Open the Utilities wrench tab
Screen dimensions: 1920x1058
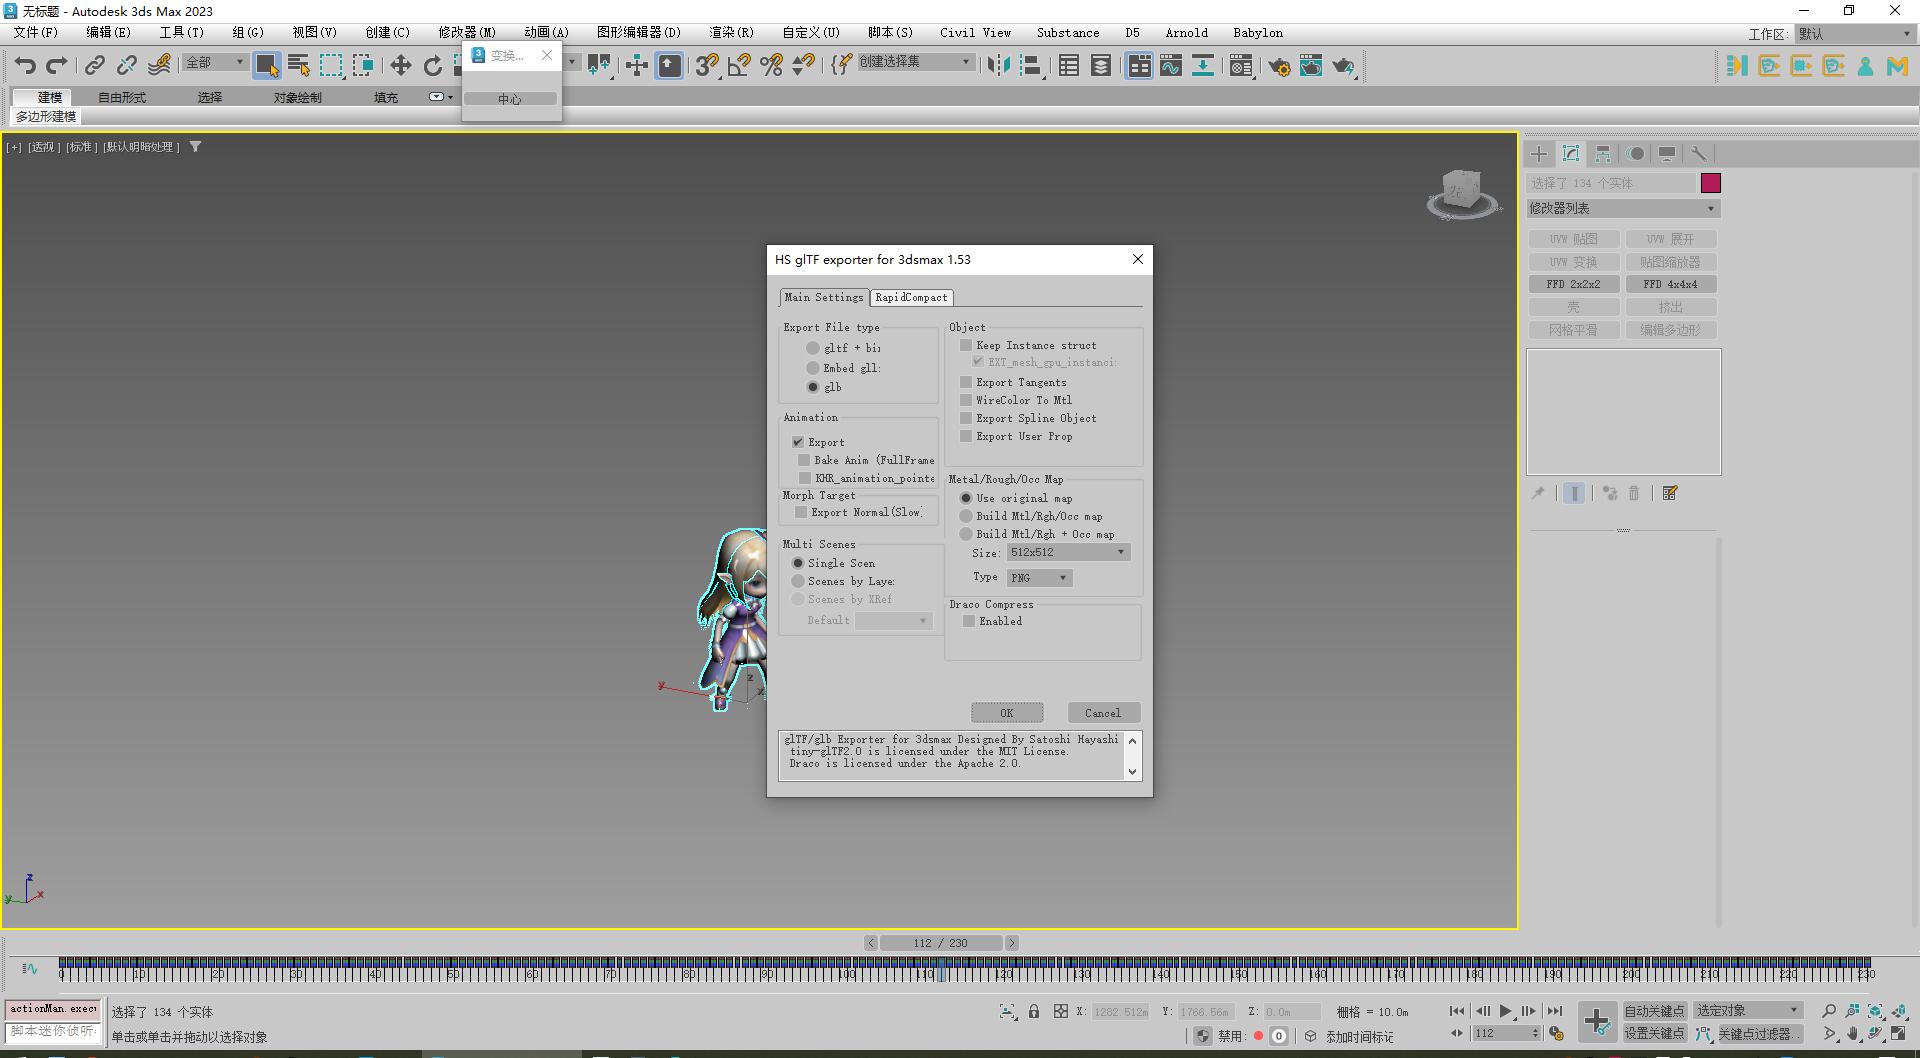(x=1699, y=154)
